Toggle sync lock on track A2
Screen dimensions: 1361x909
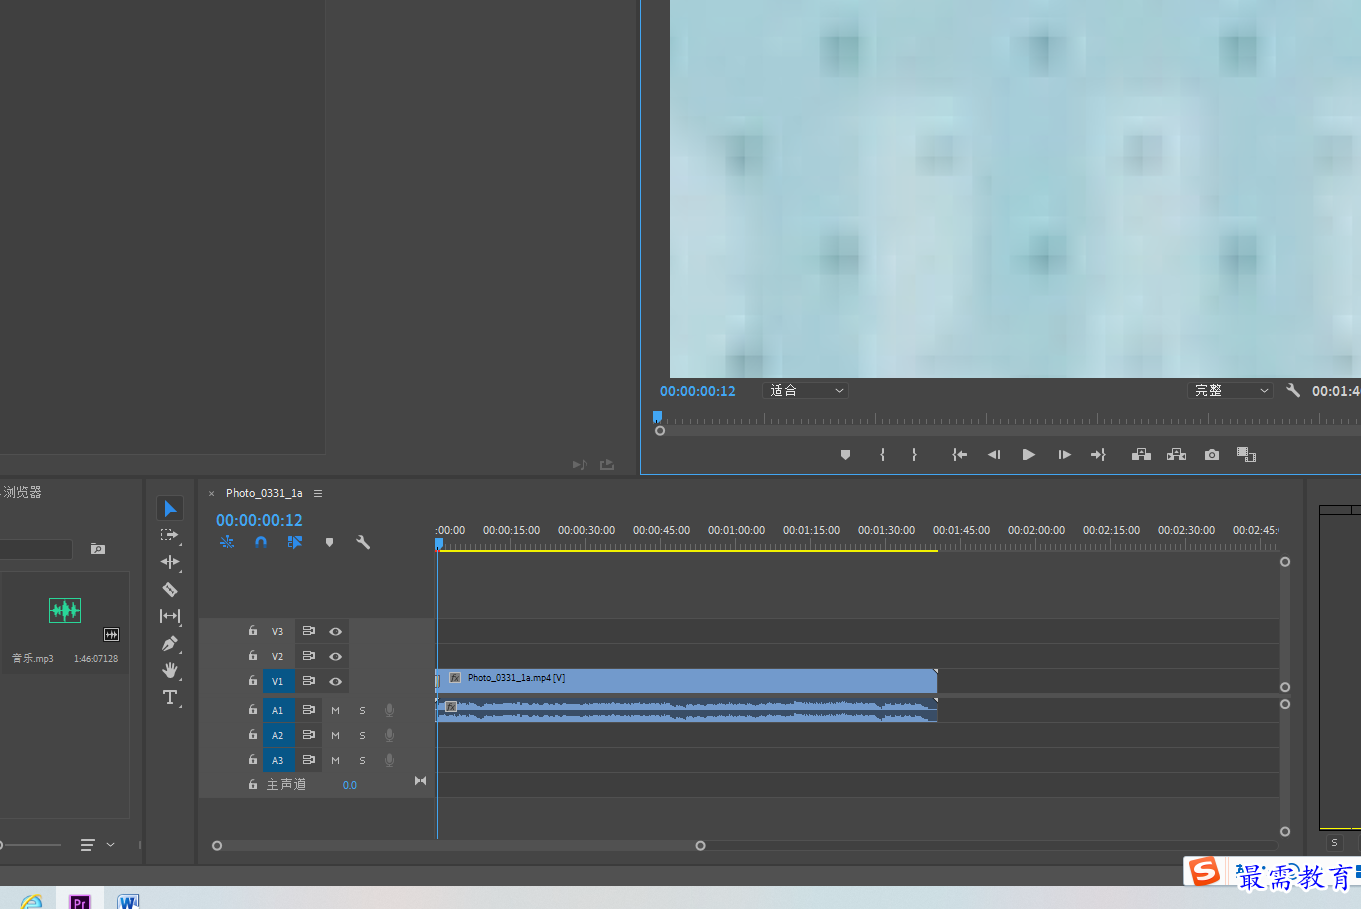(x=309, y=735)
